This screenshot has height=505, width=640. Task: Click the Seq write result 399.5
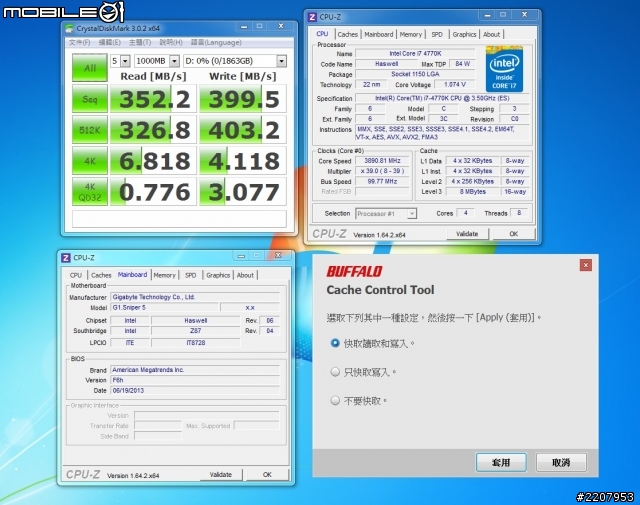click(243, 99)
